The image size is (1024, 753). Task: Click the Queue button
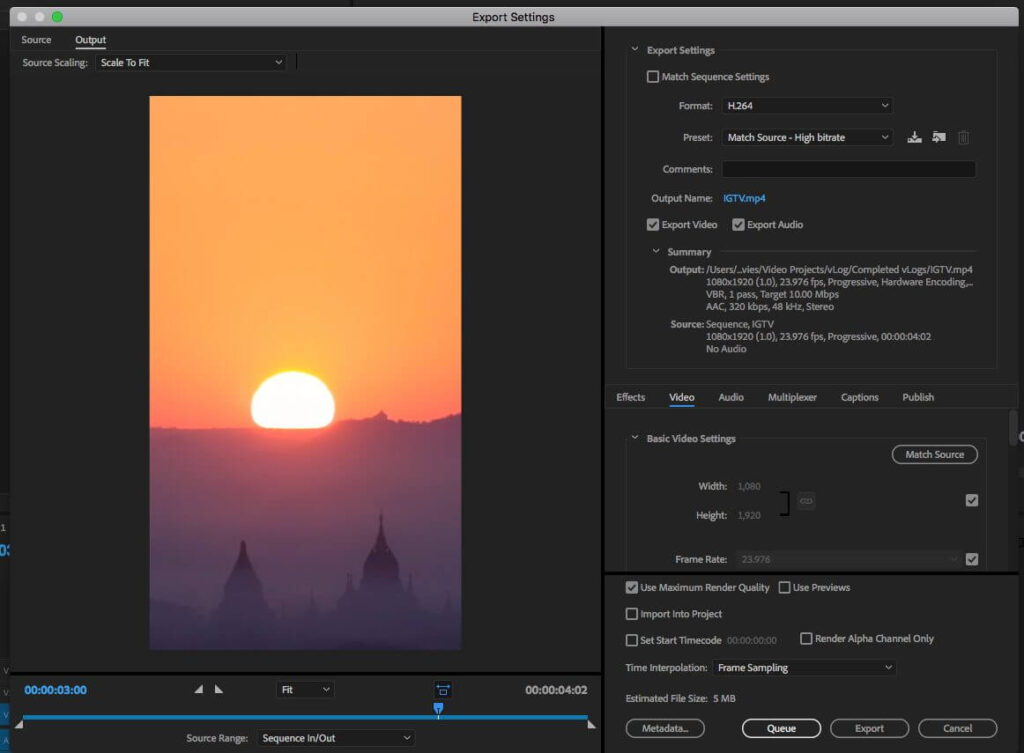pyautogui.click(x=781, y=728)
